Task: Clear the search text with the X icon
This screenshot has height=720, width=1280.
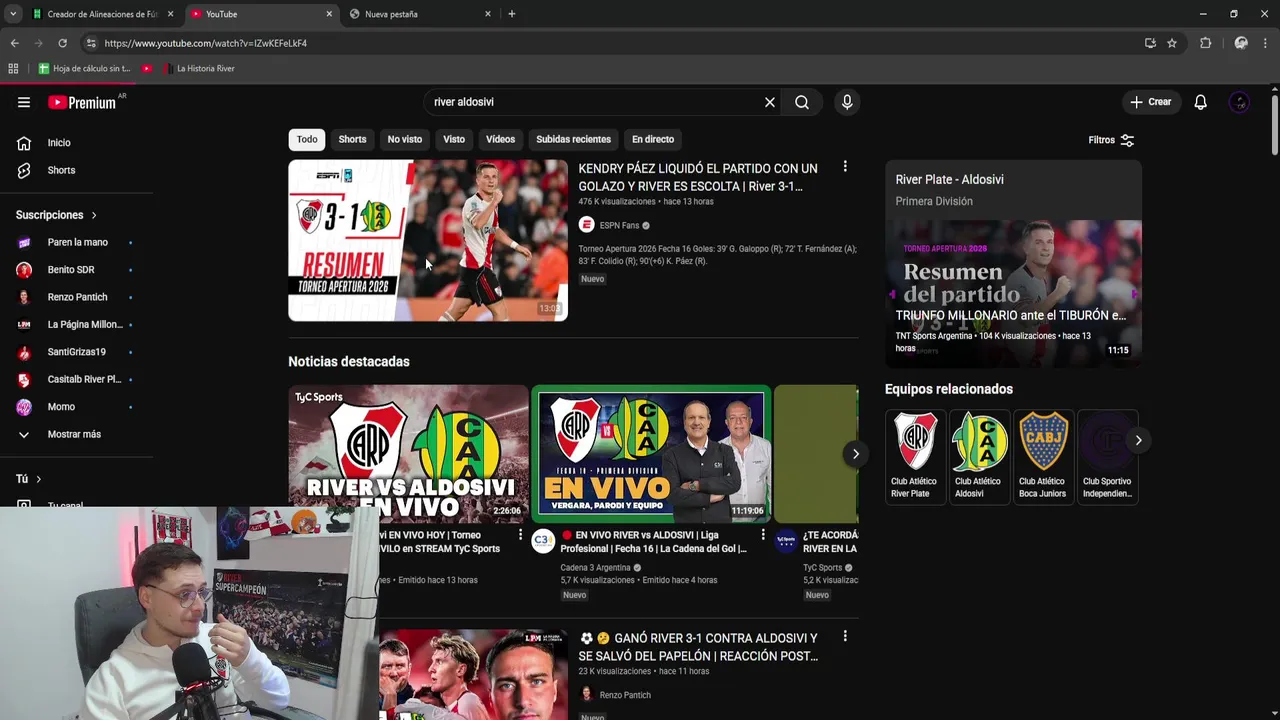Action: pyautogui.click(x=770, y=102)
